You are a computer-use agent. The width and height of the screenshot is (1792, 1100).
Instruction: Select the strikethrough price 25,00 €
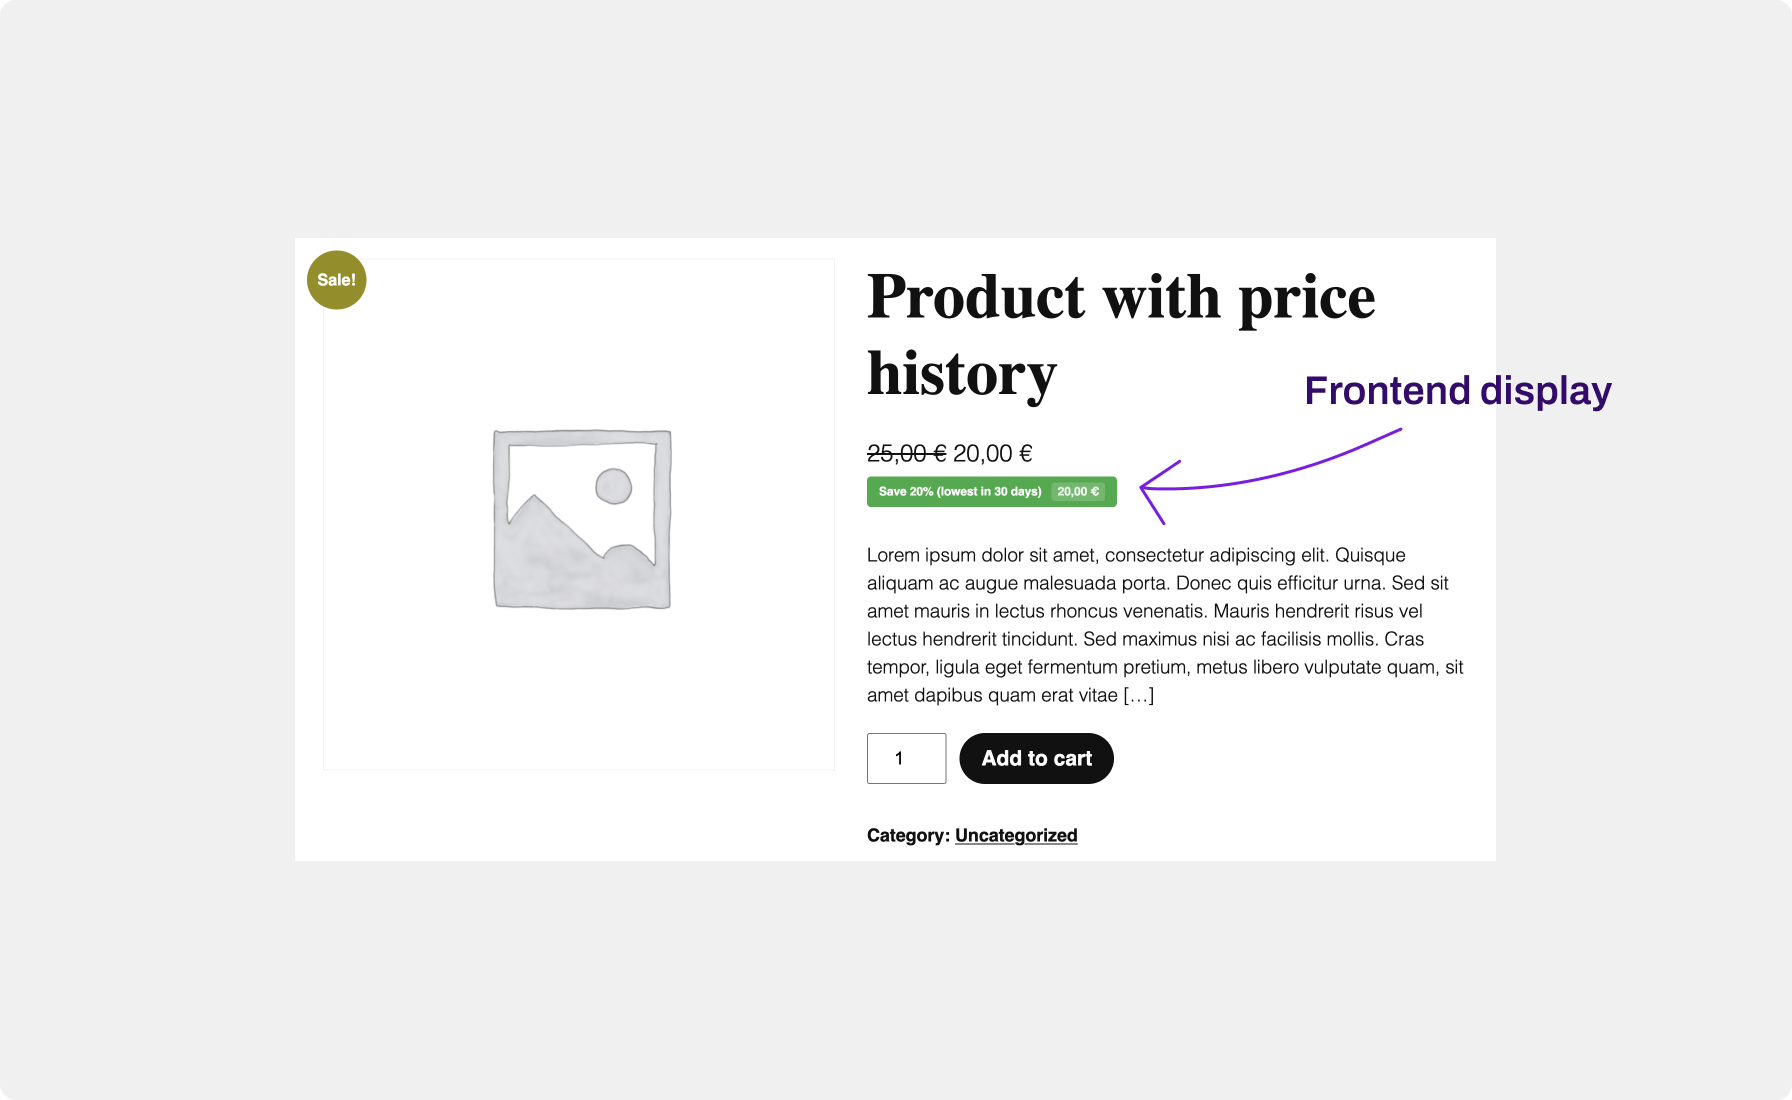(905, 453)
